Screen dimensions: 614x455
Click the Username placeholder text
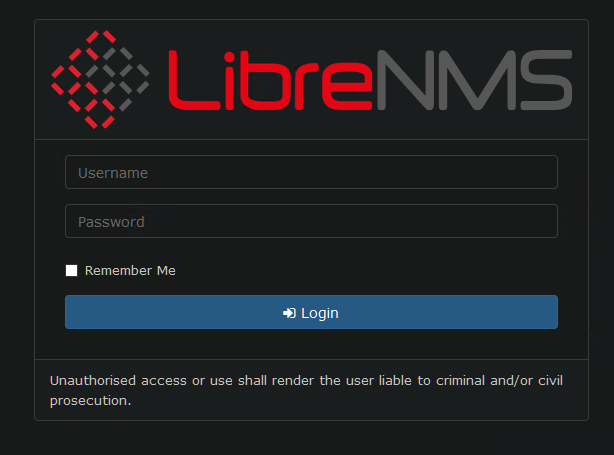click(113, 173)
